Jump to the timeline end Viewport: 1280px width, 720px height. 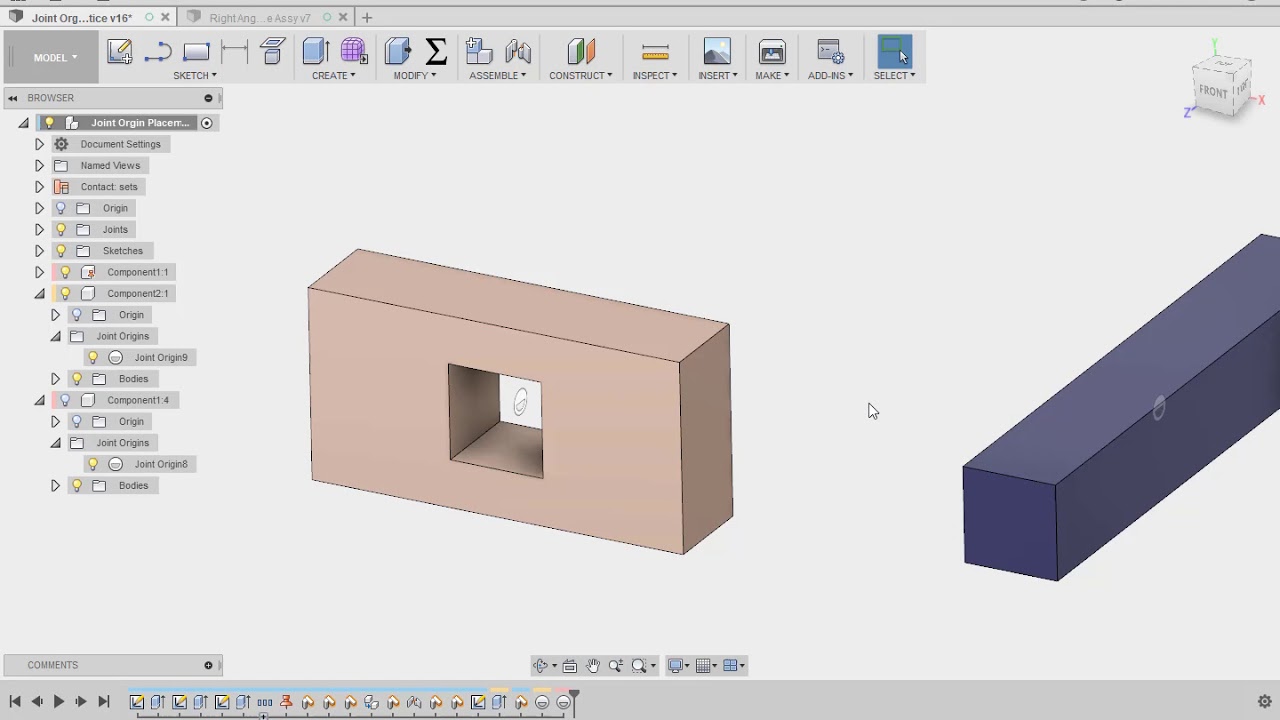[x=103, y=702]
